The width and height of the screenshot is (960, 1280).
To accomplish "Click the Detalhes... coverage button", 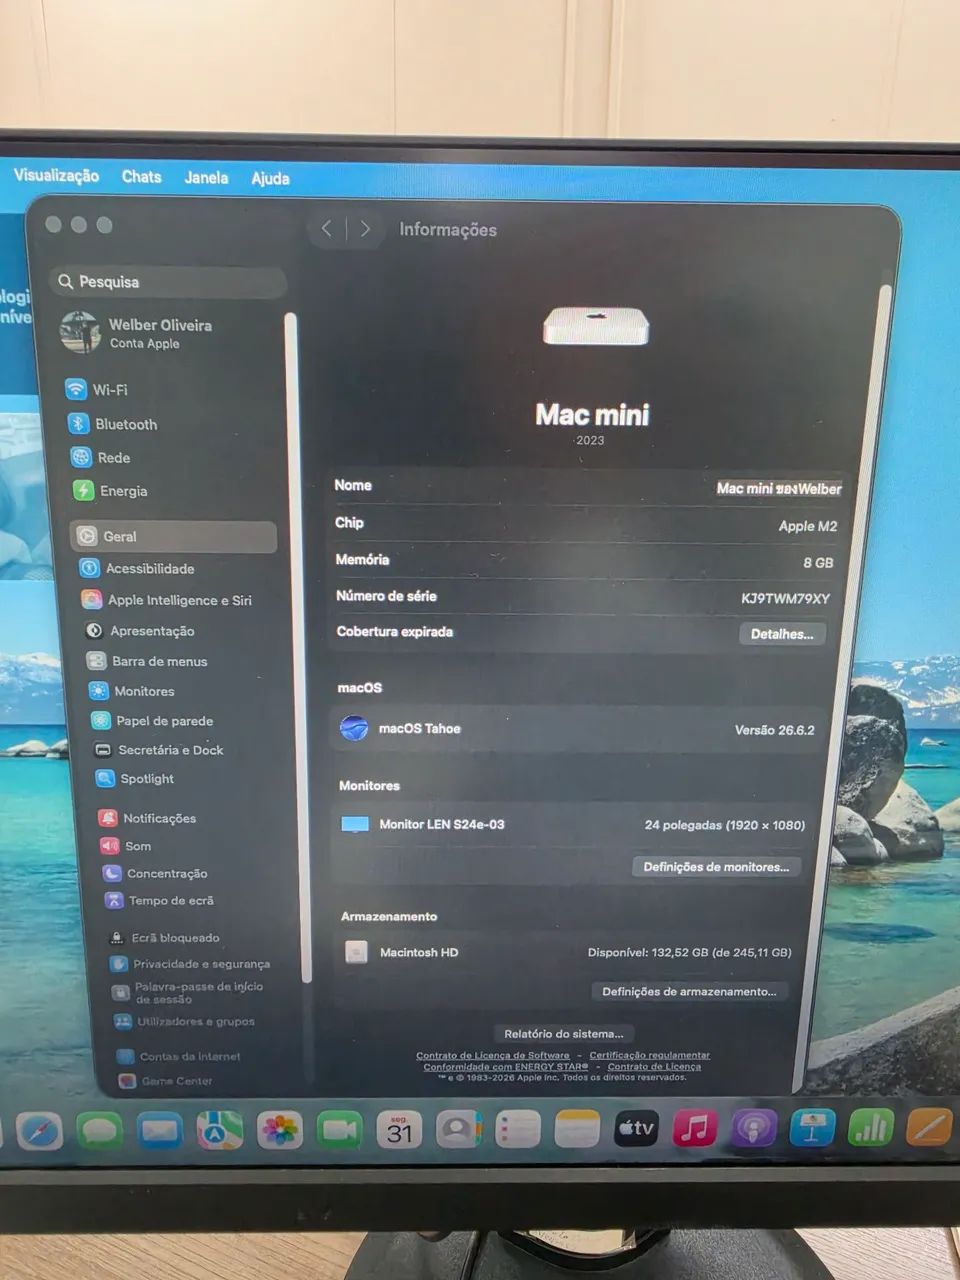I will [x=782, y=634].
